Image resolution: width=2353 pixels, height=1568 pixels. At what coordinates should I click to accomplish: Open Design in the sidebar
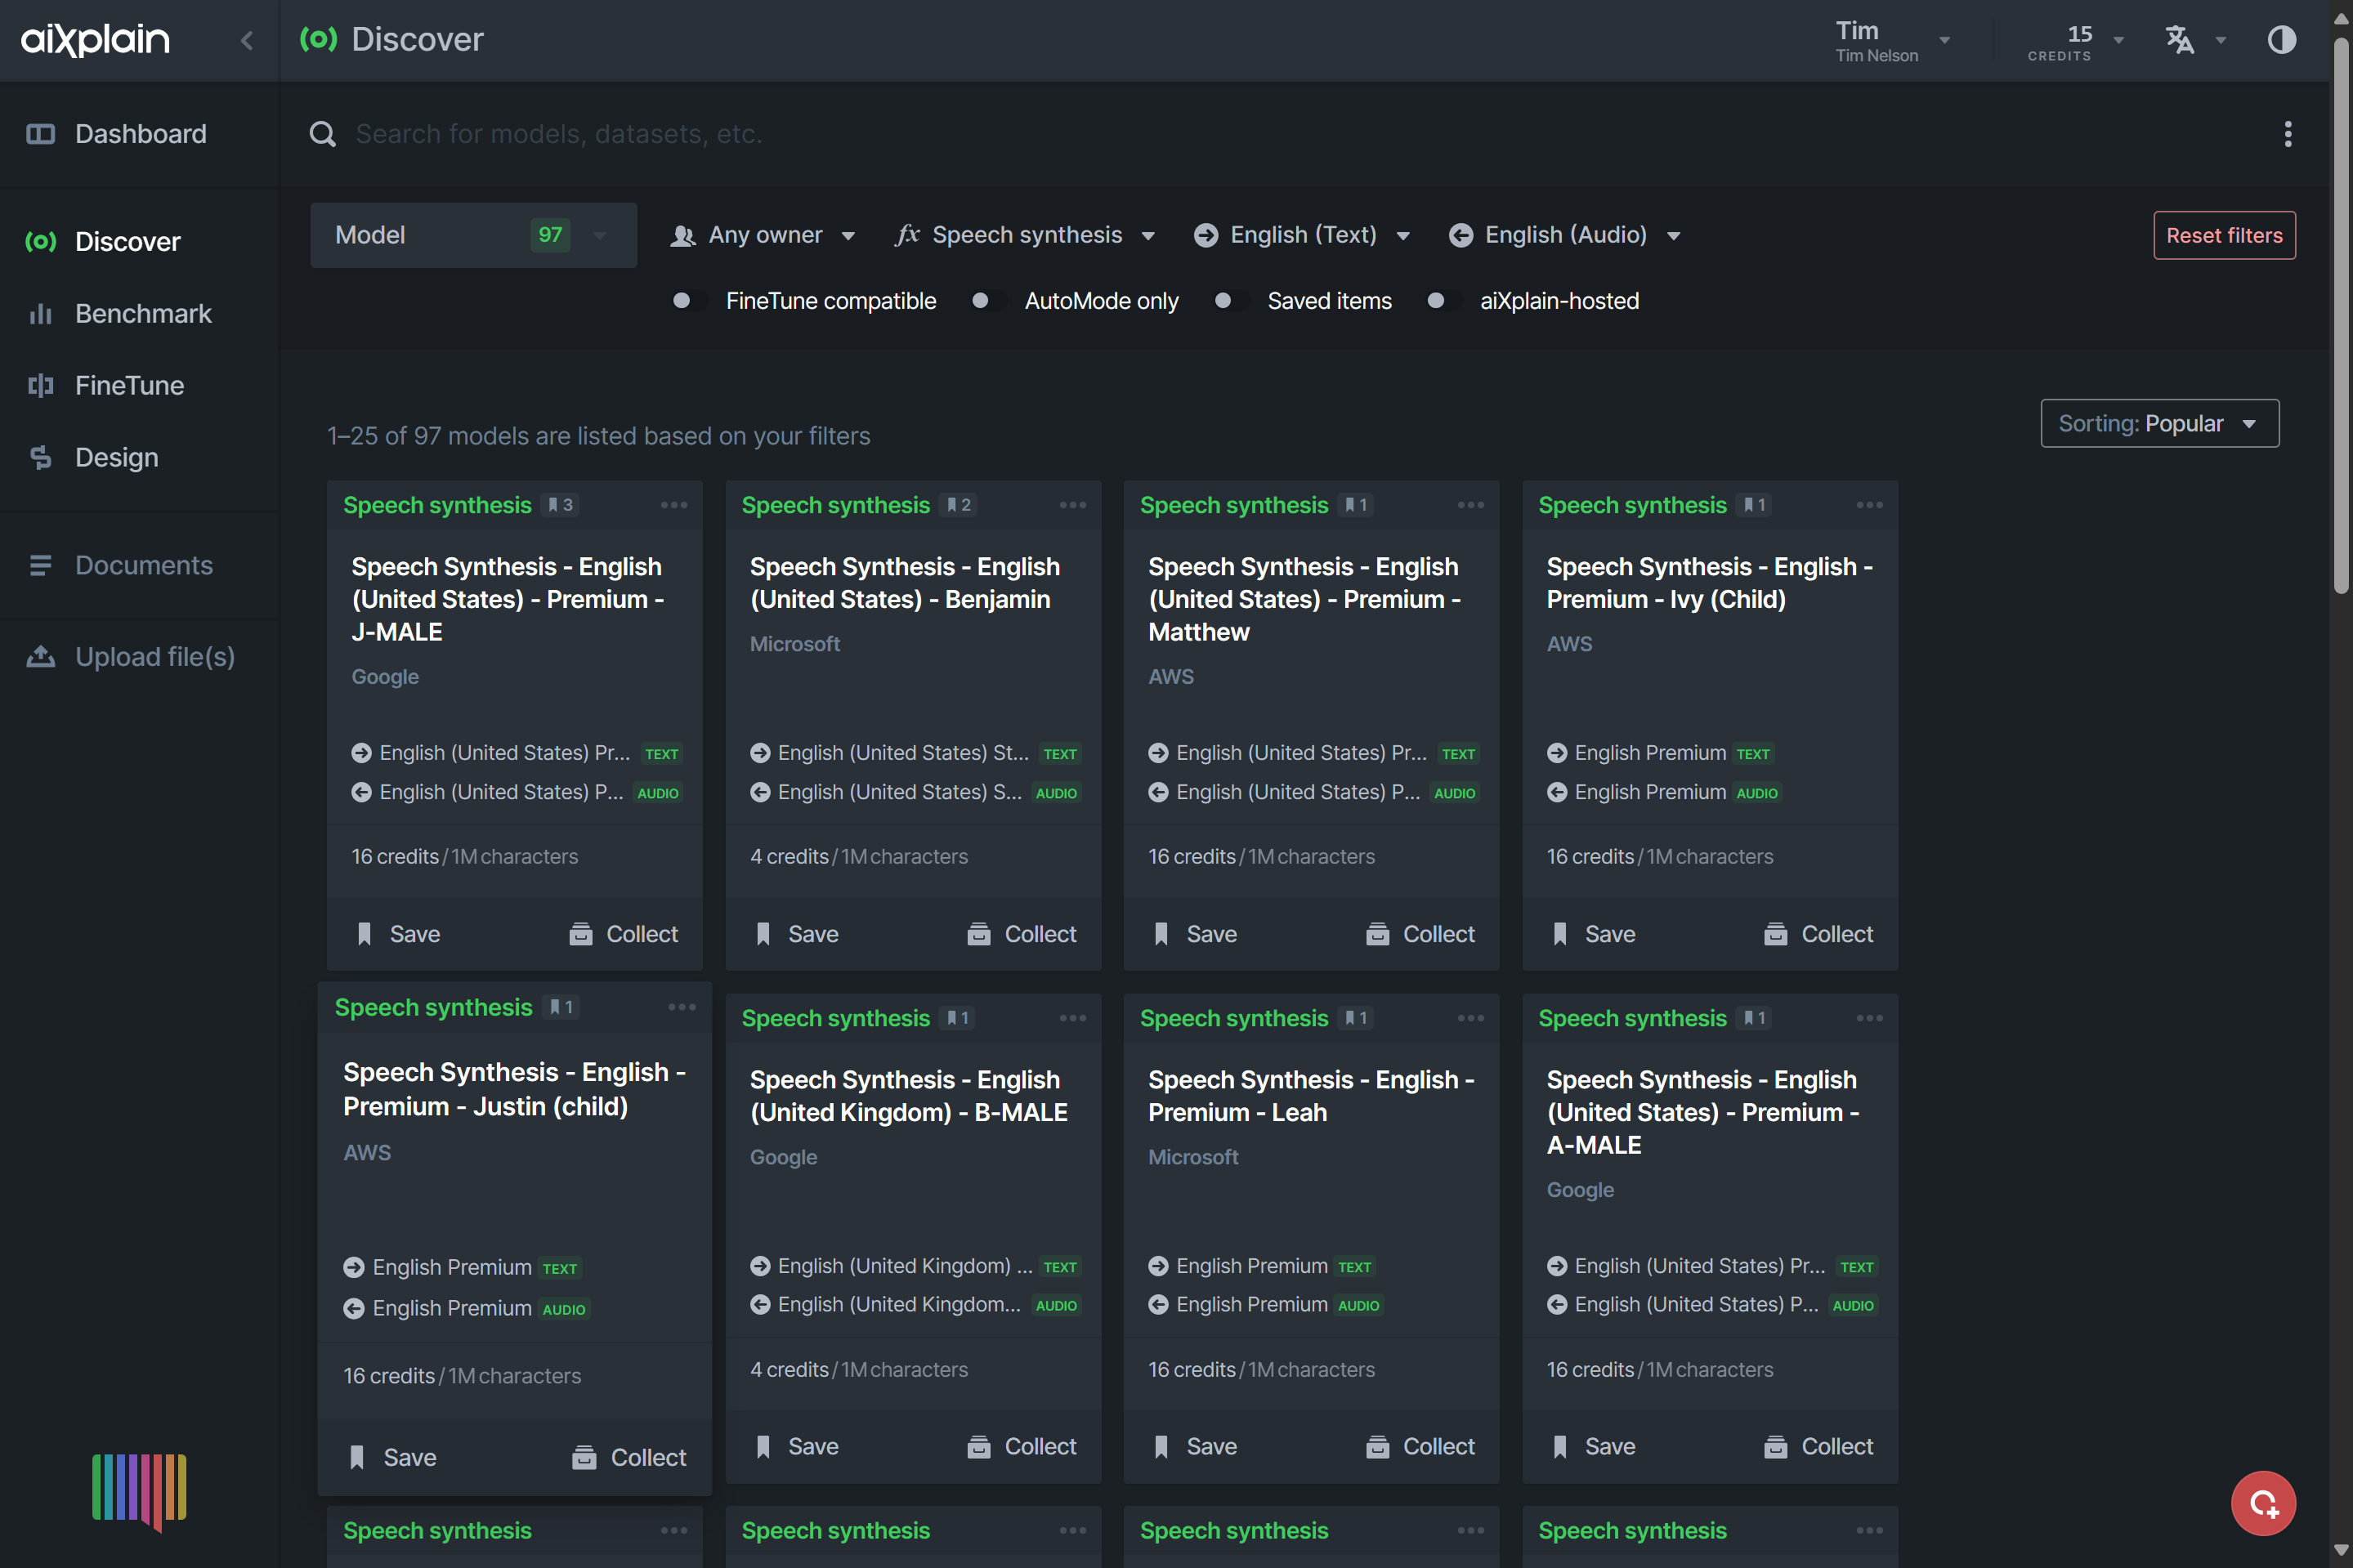[140, 457]
